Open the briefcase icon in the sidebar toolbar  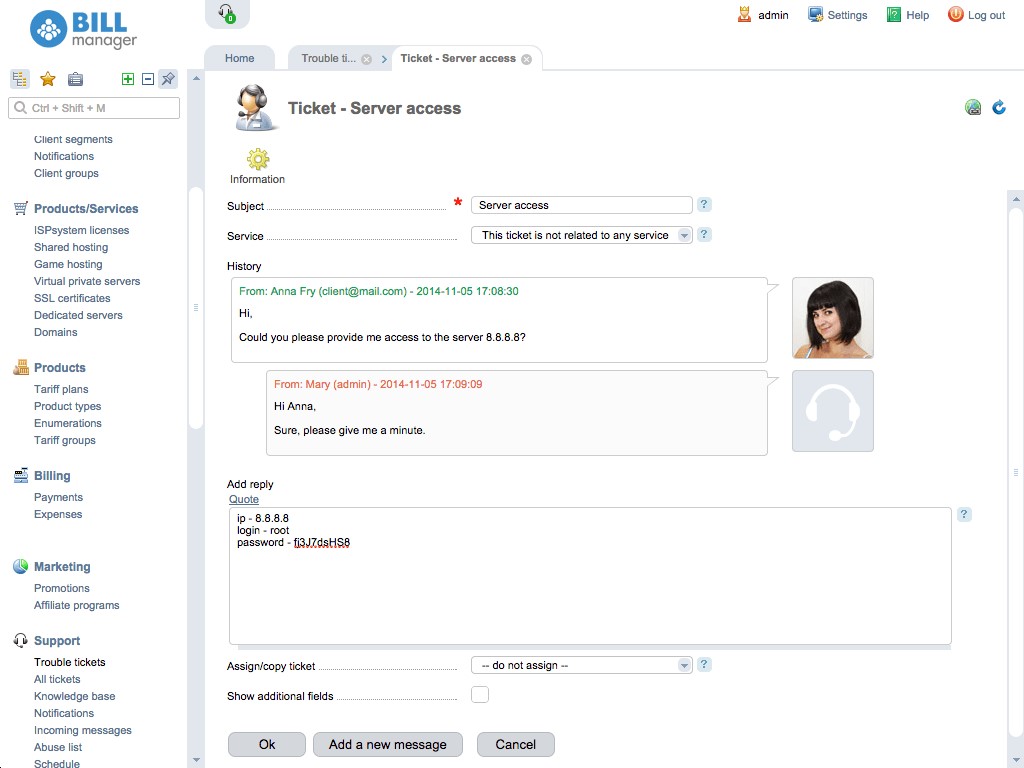(x=75, y=78)
